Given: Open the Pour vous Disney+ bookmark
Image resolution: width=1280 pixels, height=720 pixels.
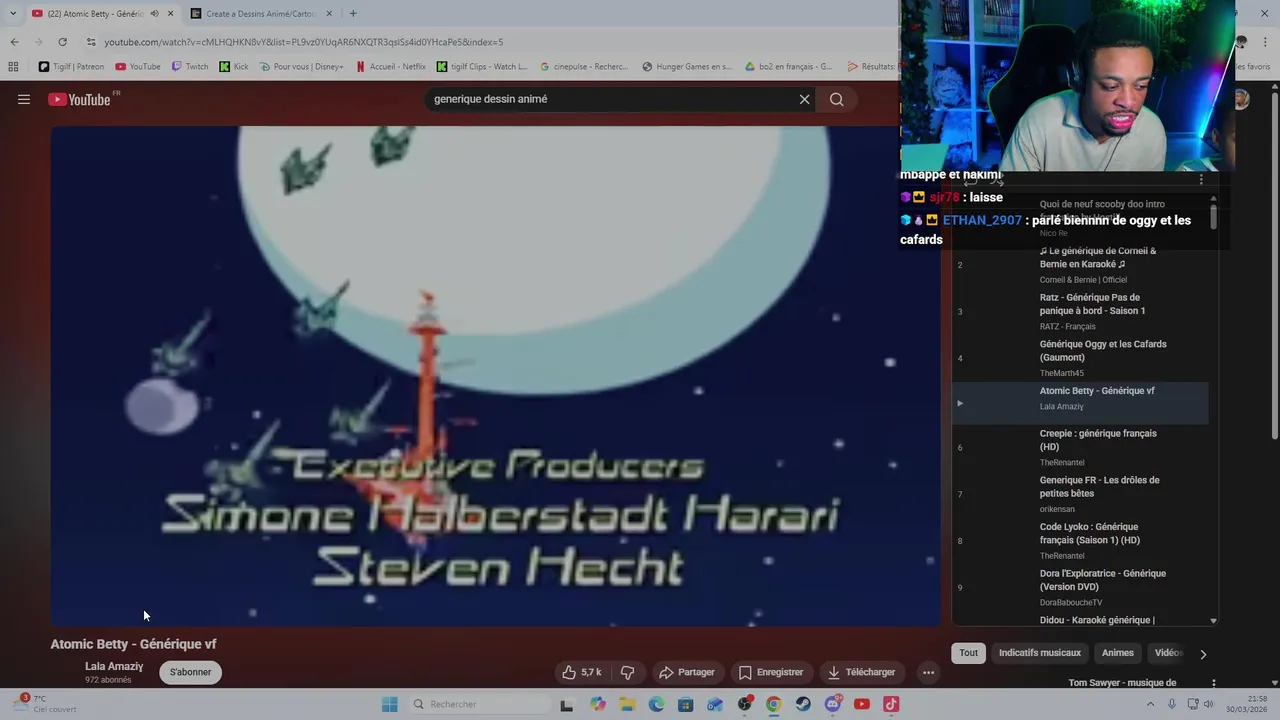Looking at the screenshot, I should coord(301,67).
